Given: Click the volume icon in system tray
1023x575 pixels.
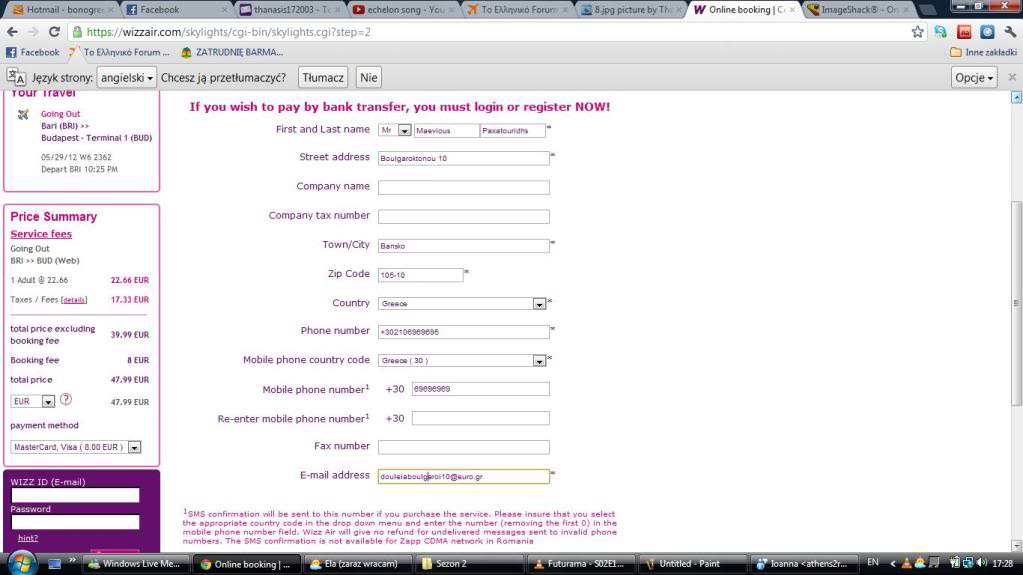Looking at the screenshot, I should pyautogui.click(x=982, y=563).
